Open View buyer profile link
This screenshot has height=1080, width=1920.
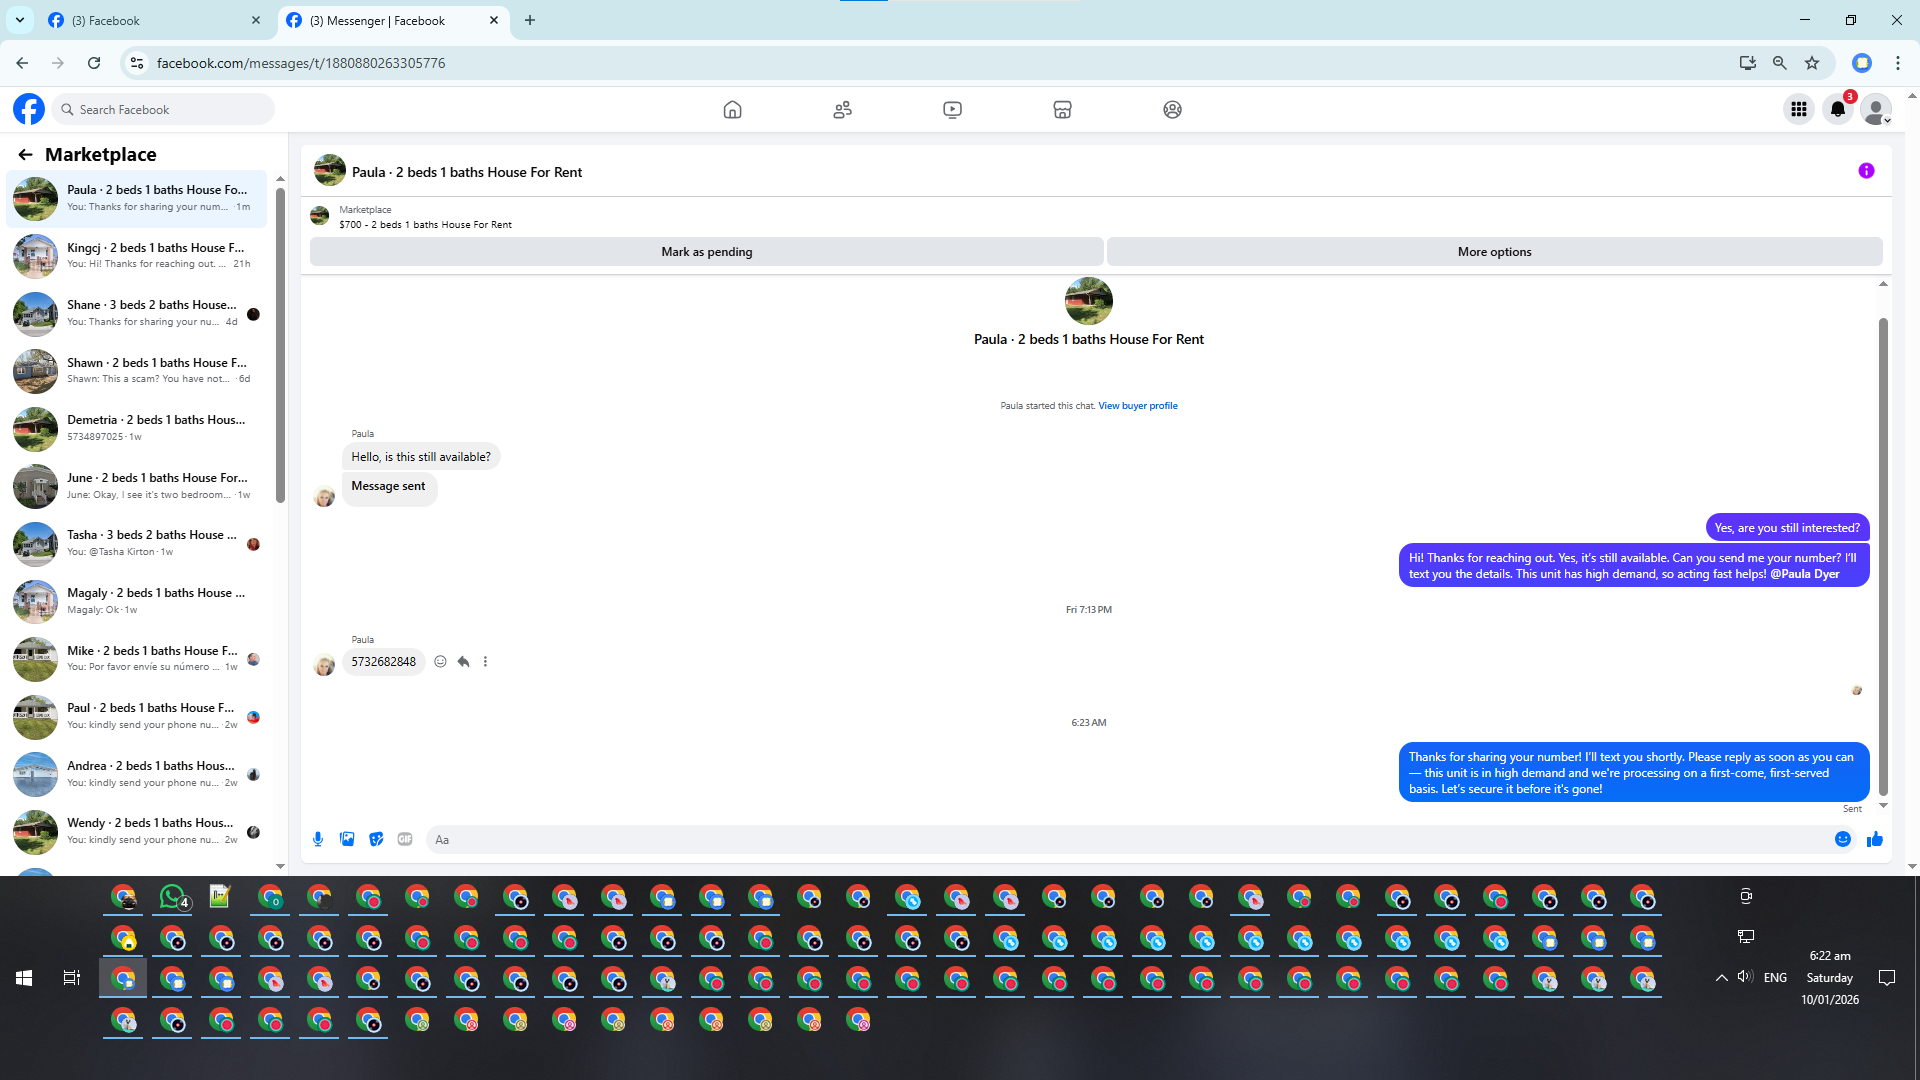coord(1138,406)
